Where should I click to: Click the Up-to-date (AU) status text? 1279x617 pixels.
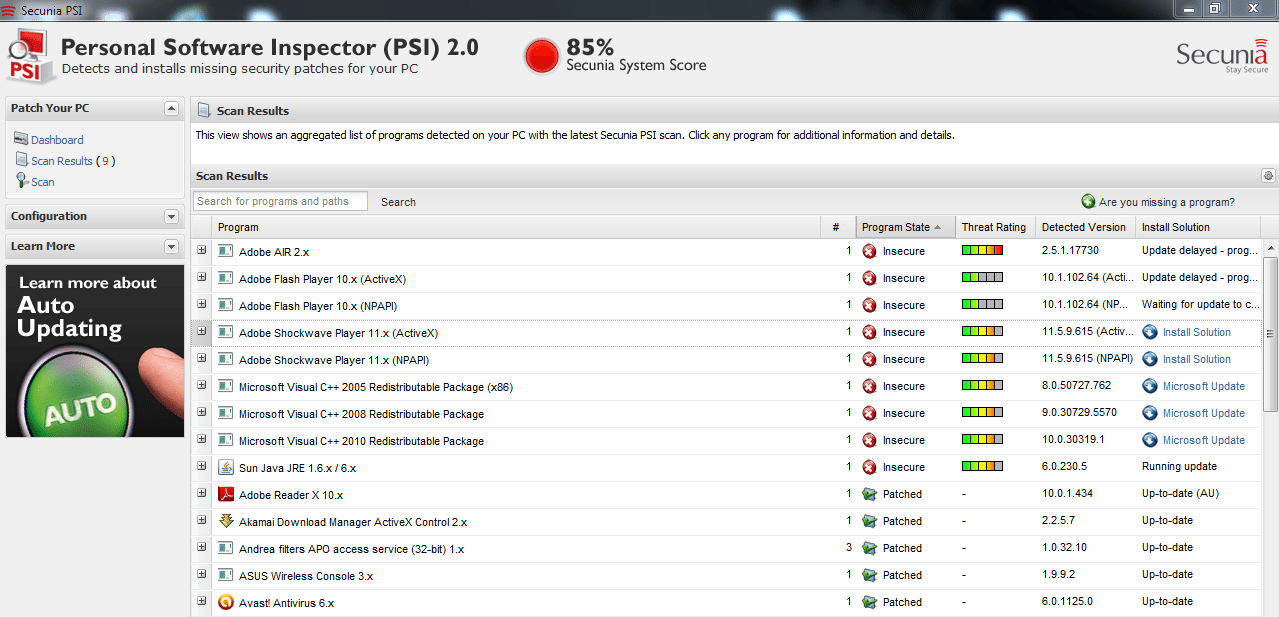tap(1180, 494)
